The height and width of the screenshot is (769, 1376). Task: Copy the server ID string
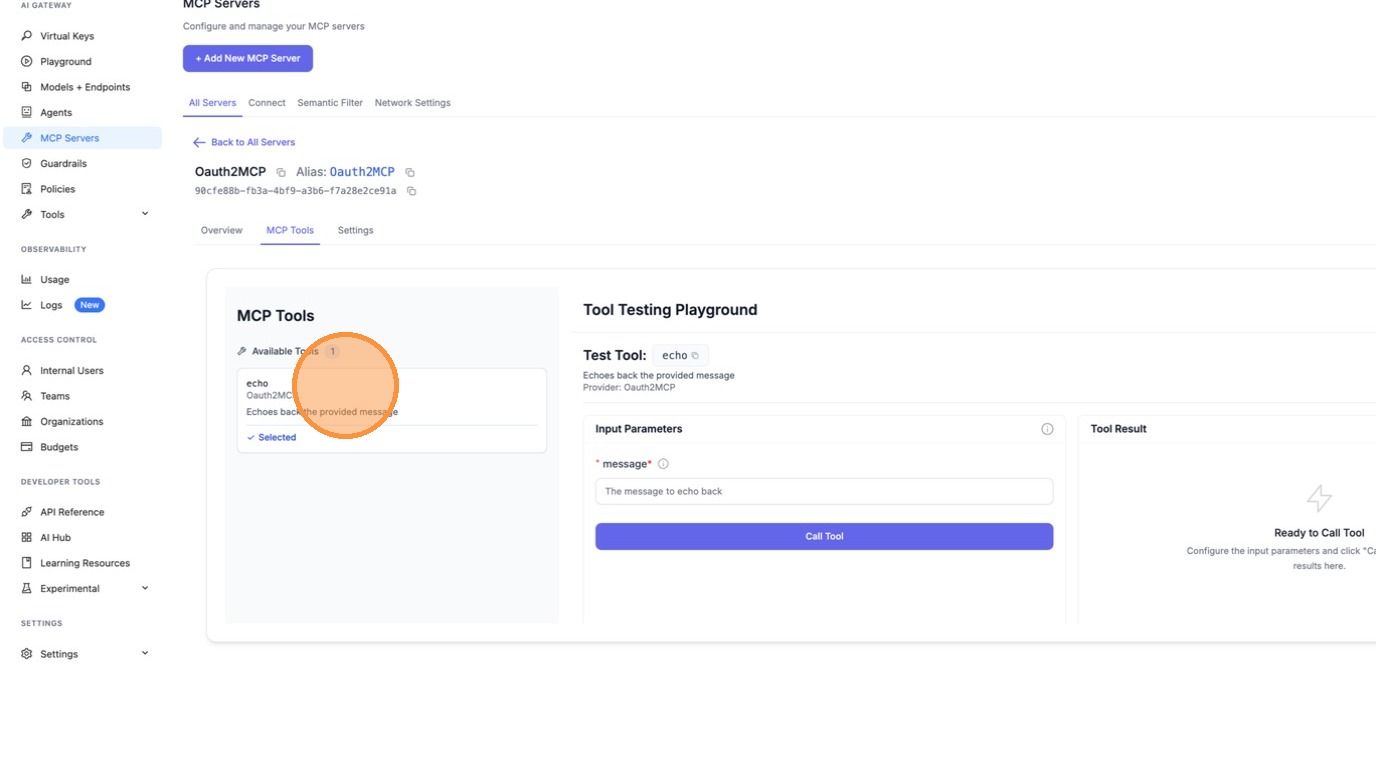[x=411, y=191]
